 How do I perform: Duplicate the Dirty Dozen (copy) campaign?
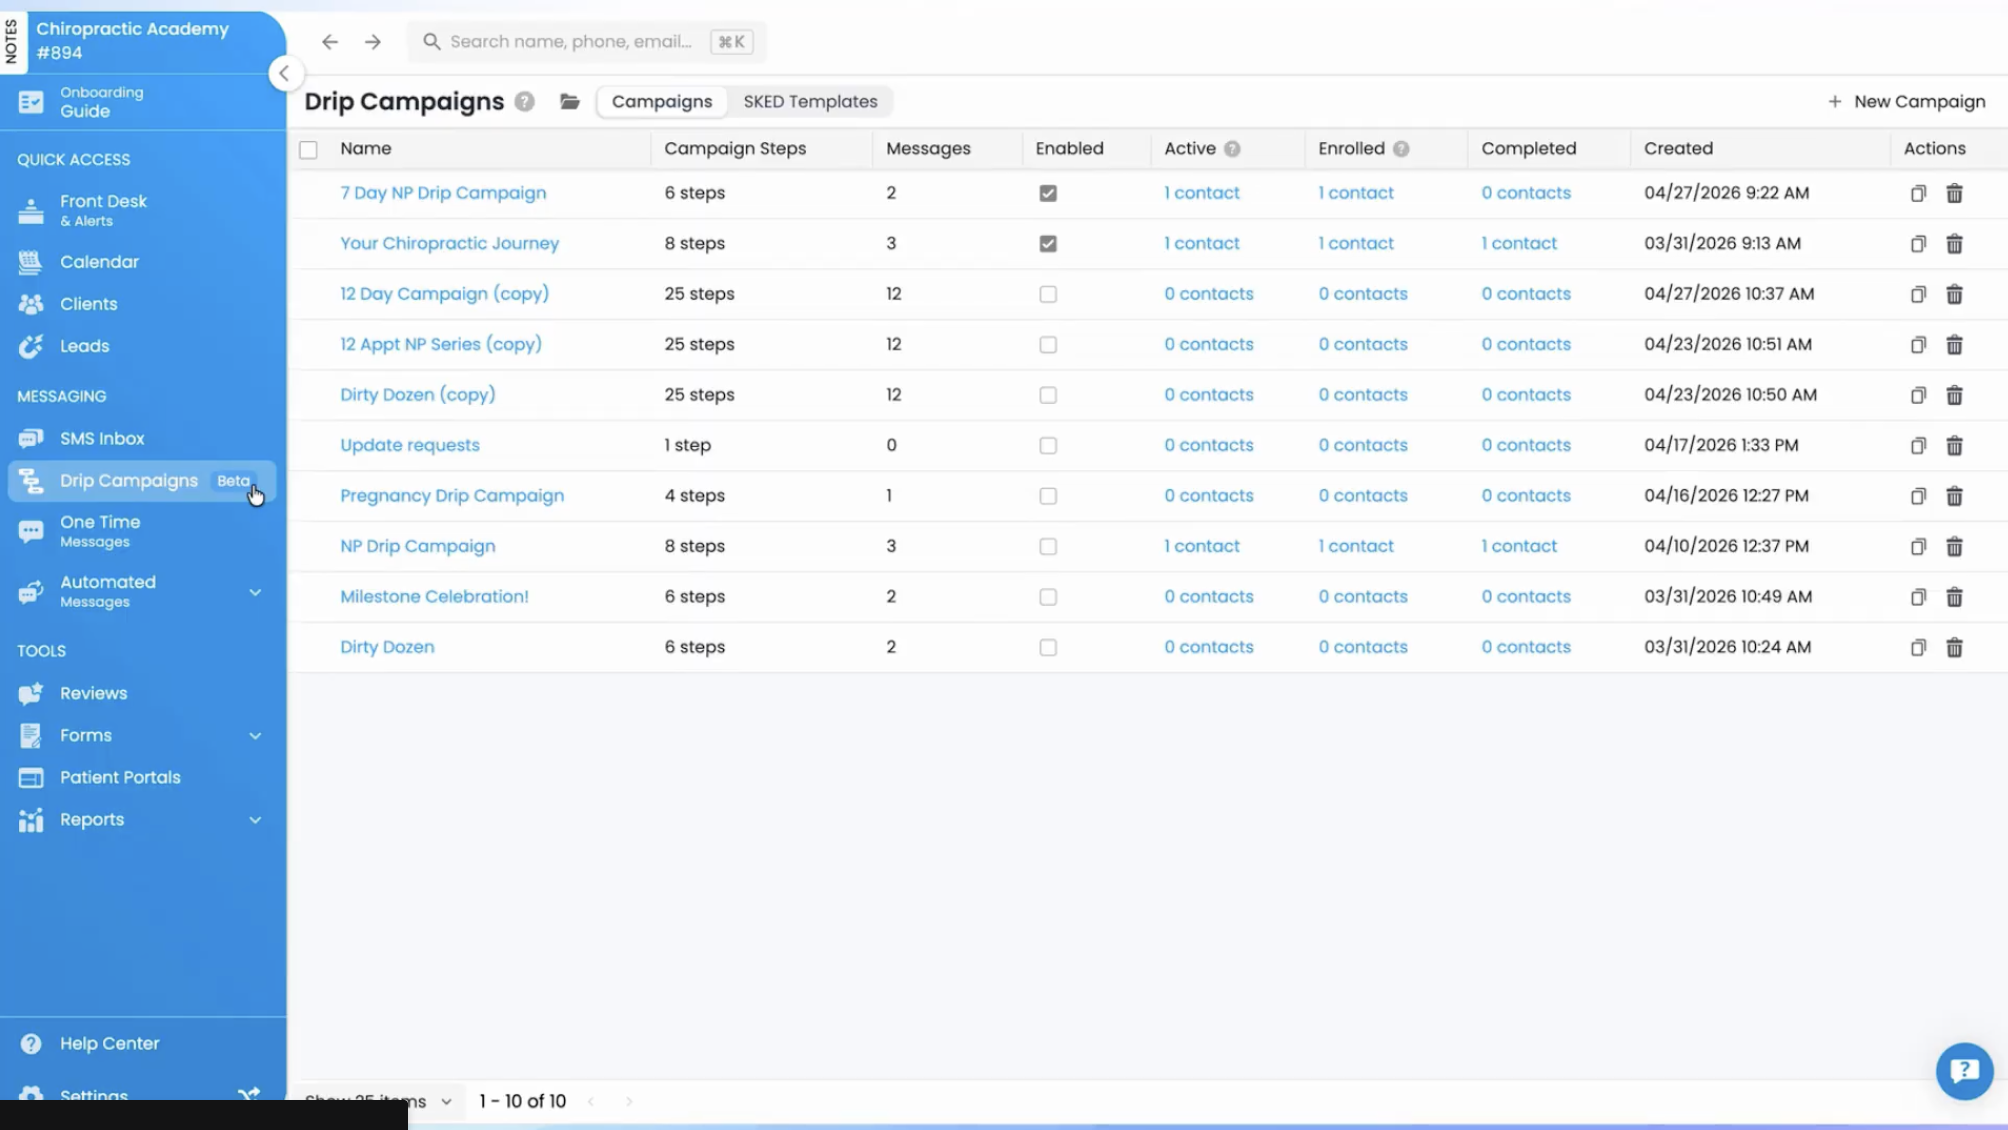click(x=1918, y=395)
